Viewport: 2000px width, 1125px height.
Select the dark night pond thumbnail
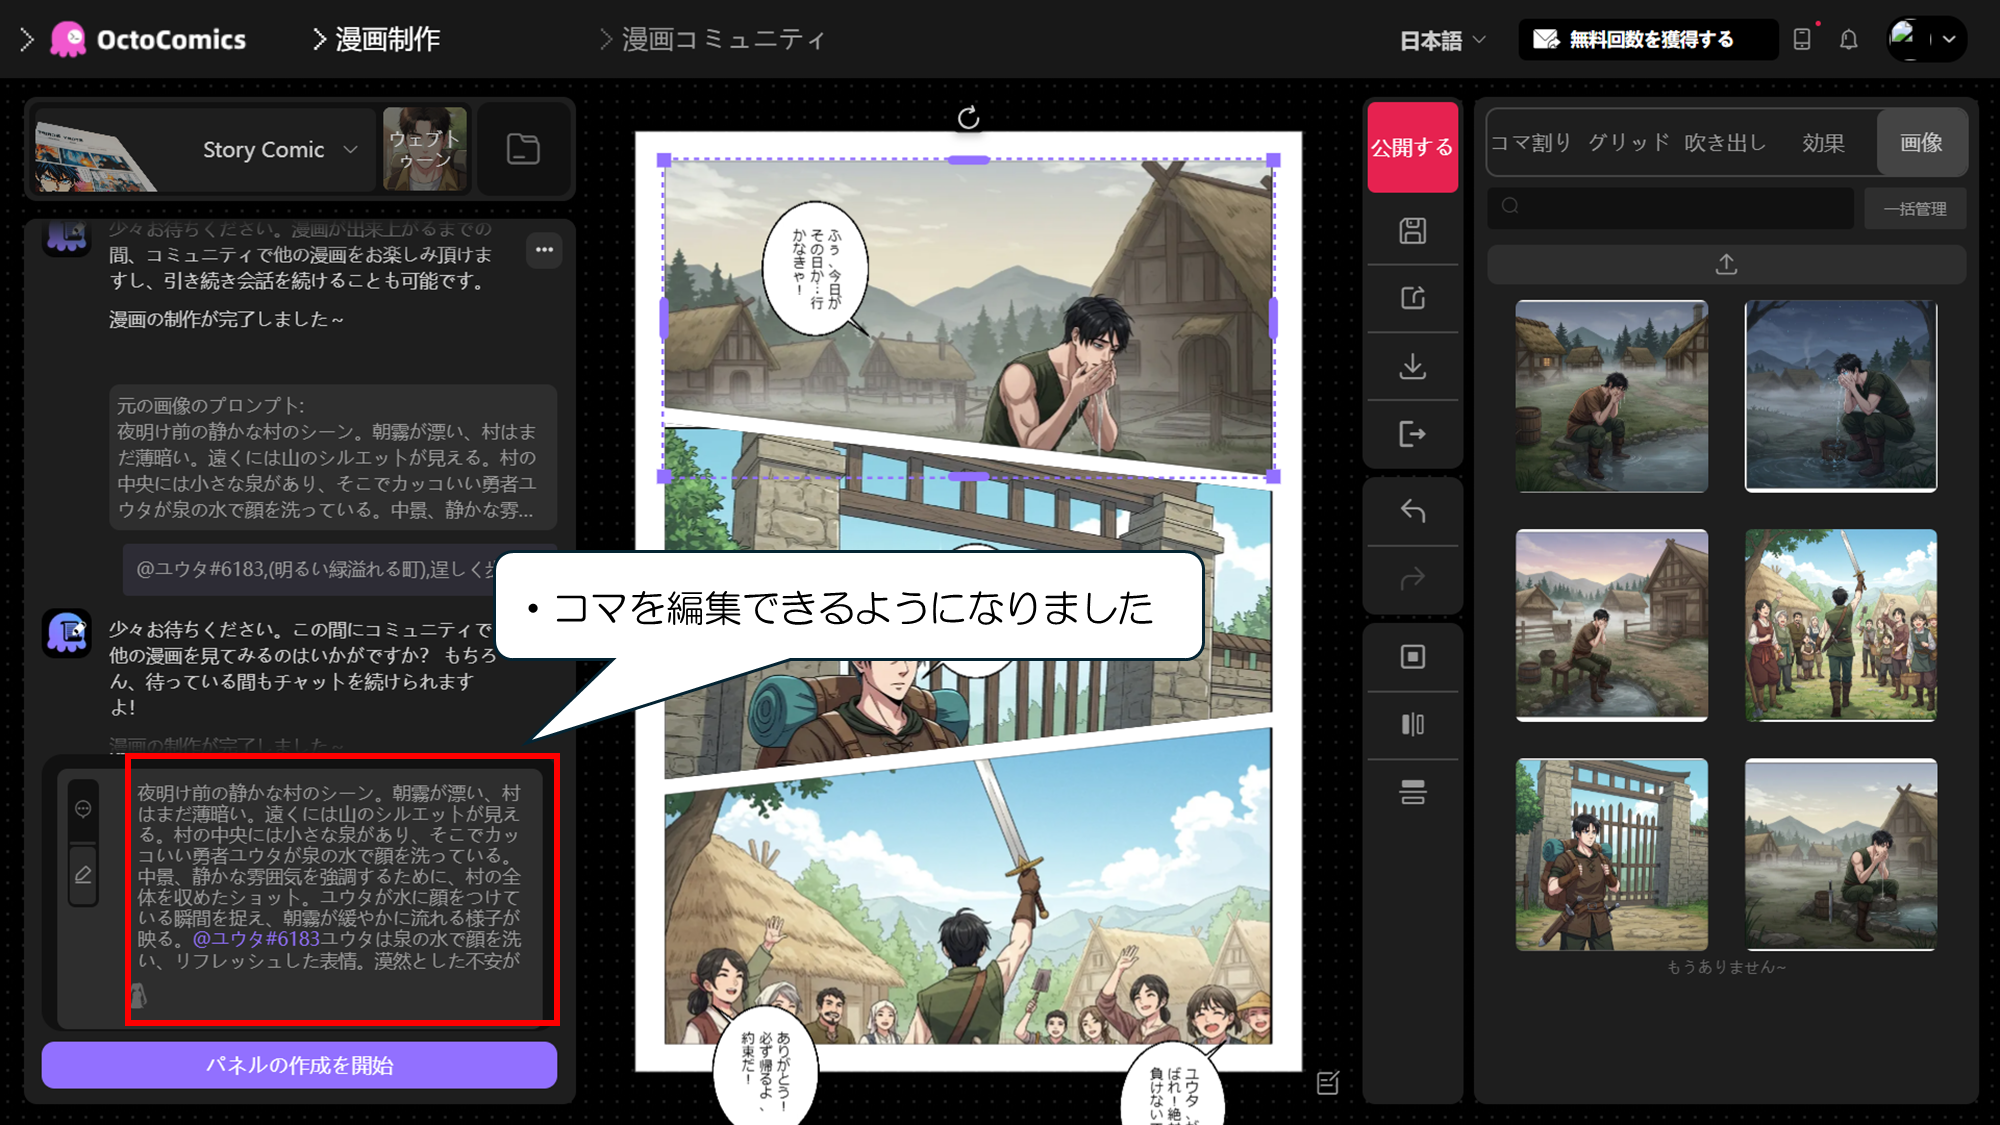tap(1841, 396)
